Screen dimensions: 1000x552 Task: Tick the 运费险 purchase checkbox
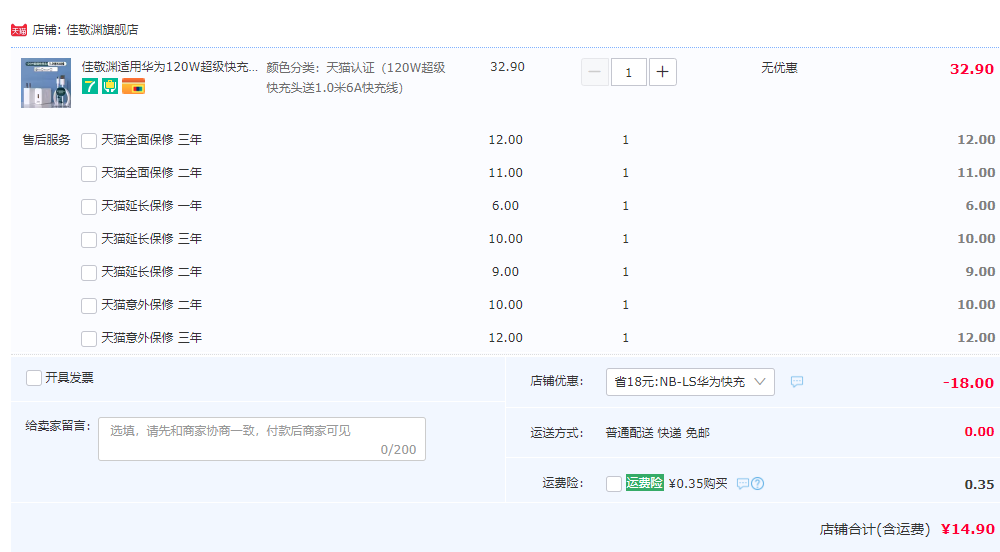pos(614,484)
